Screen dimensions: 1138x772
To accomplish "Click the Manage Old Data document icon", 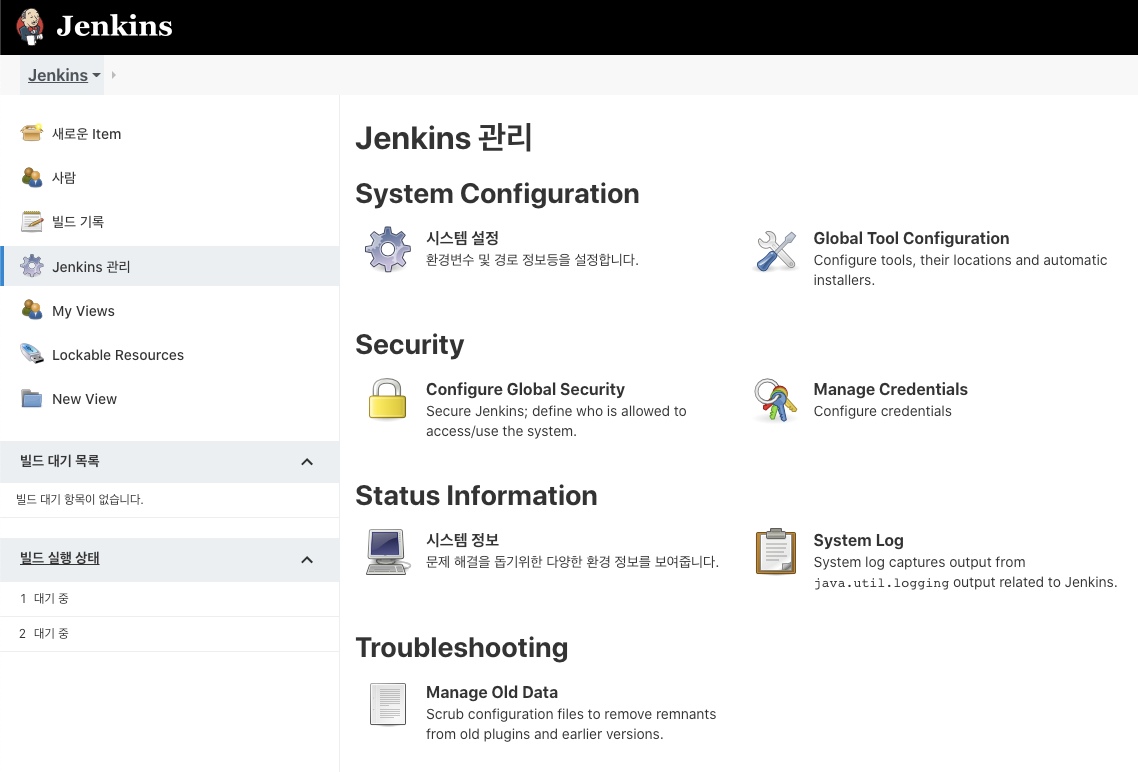I will 388,704.
